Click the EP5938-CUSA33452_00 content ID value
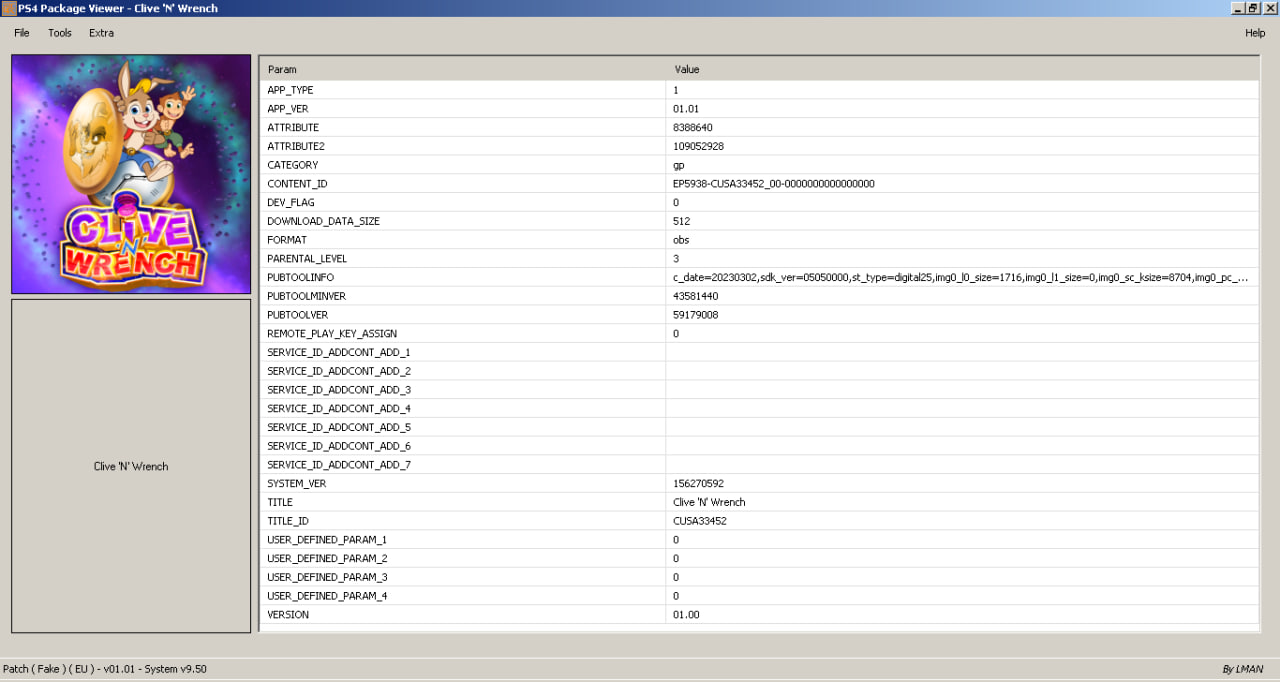Image resolution: width=1280 pixels, height=682 pixels. [774, 184]
